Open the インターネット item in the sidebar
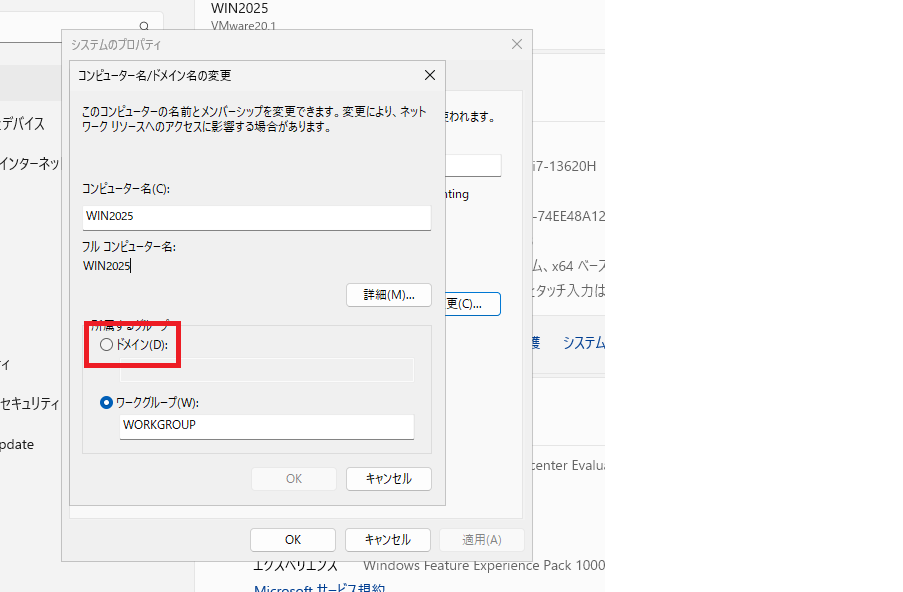This screenshot has width=903, height=592. [x=31, y=163]
